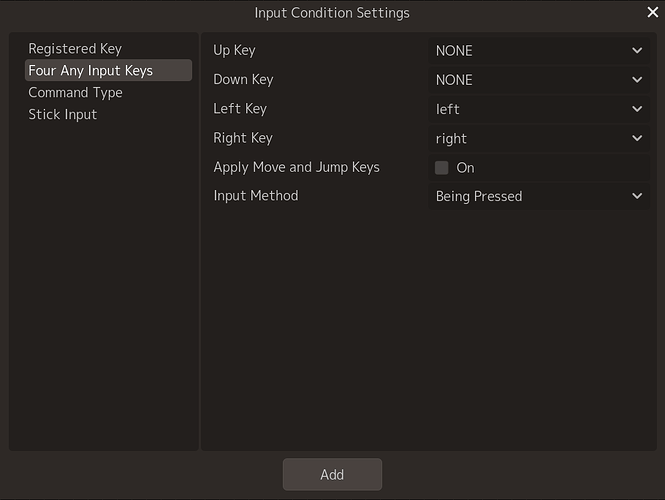Click the Apply Move and Jump Keys label
Image resolution: width=665 pixels, height=500 pixels.
296,168
